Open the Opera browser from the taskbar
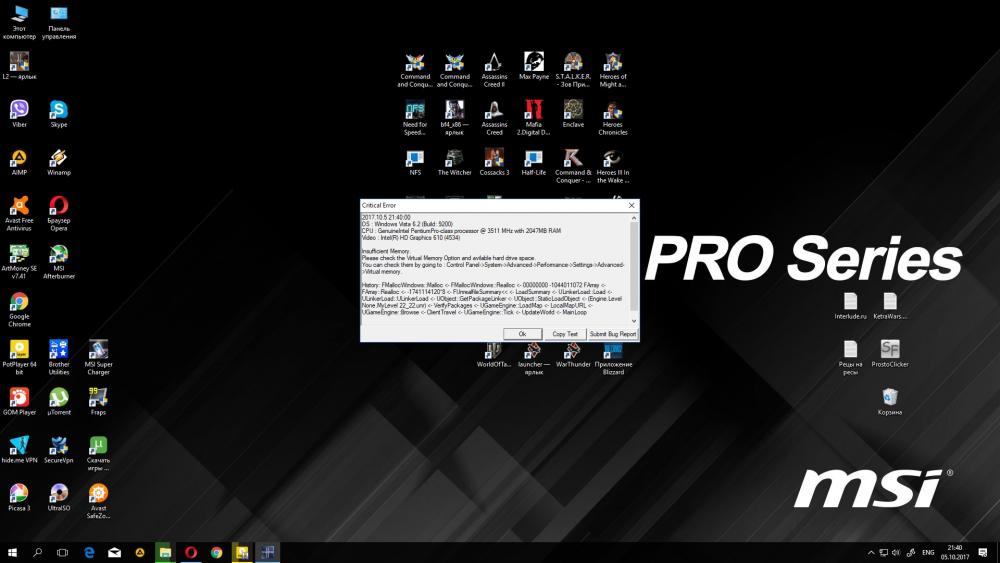The width and height of the screenshot is (1000, 563). click(191, 552)
